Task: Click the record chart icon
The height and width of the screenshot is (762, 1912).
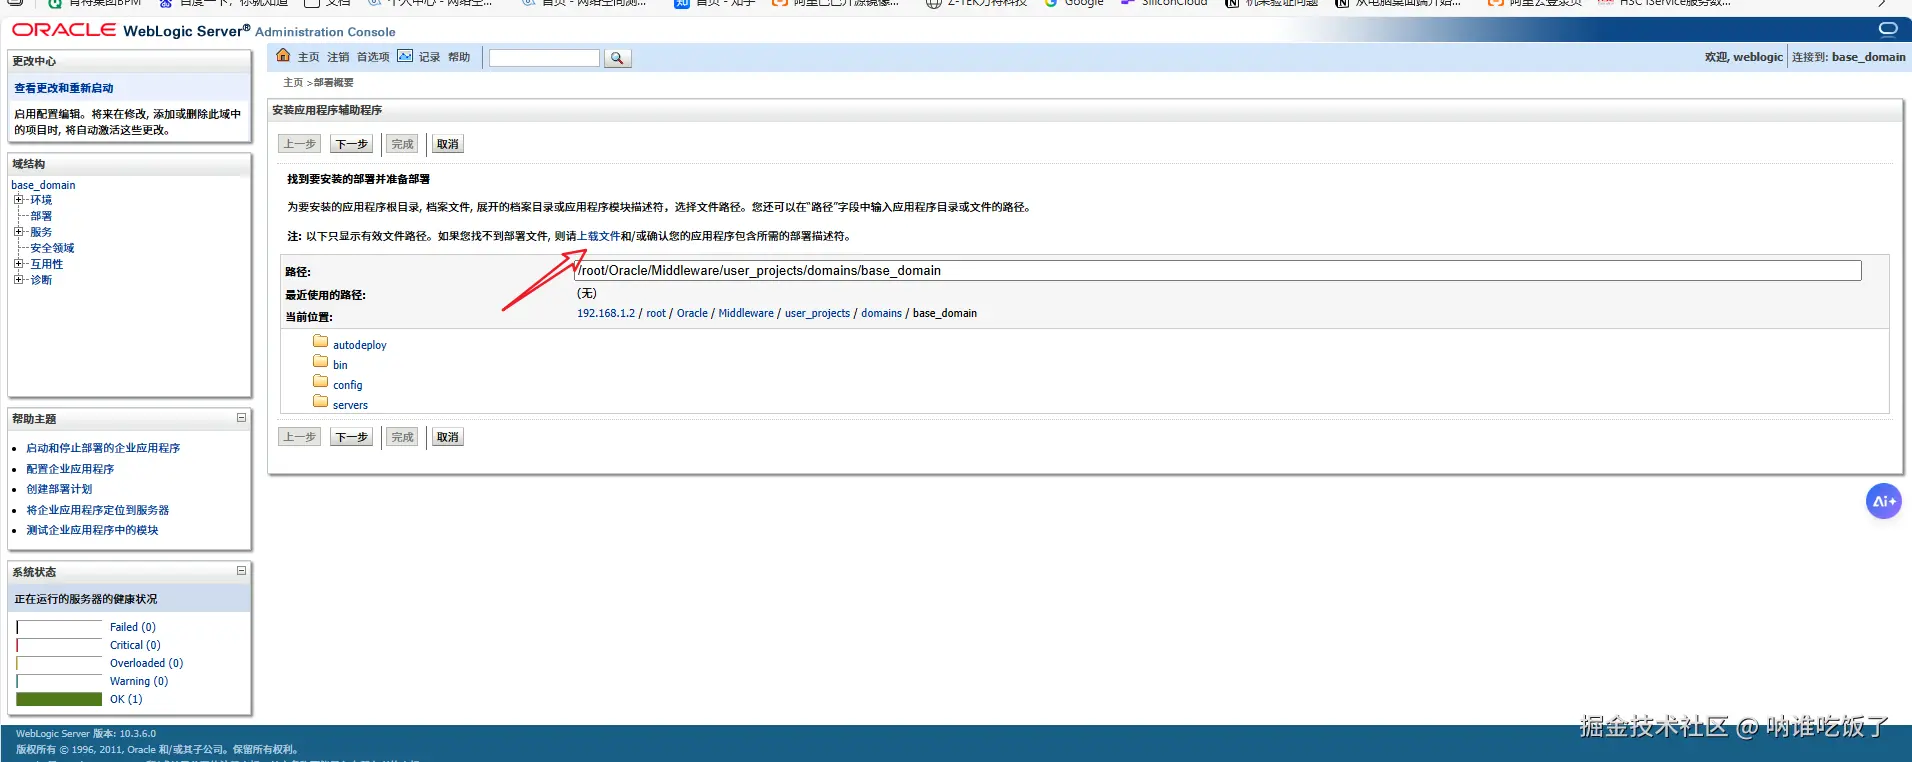Action: tap(405, 55)
